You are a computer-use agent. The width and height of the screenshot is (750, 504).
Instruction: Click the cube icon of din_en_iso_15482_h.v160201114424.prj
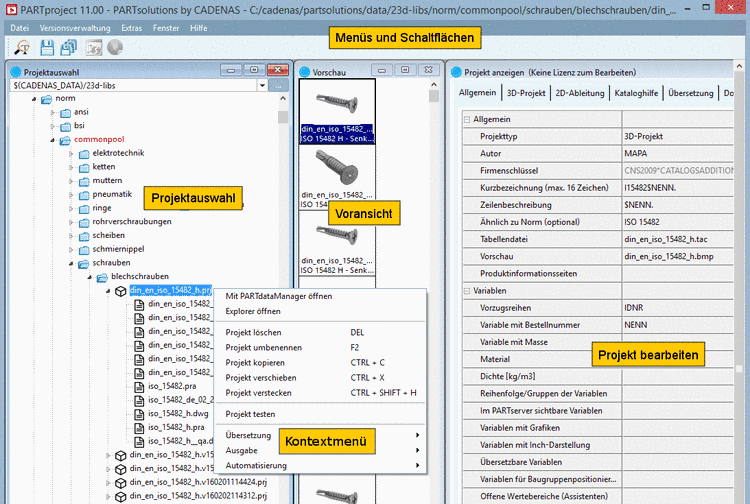click(121, 483)
